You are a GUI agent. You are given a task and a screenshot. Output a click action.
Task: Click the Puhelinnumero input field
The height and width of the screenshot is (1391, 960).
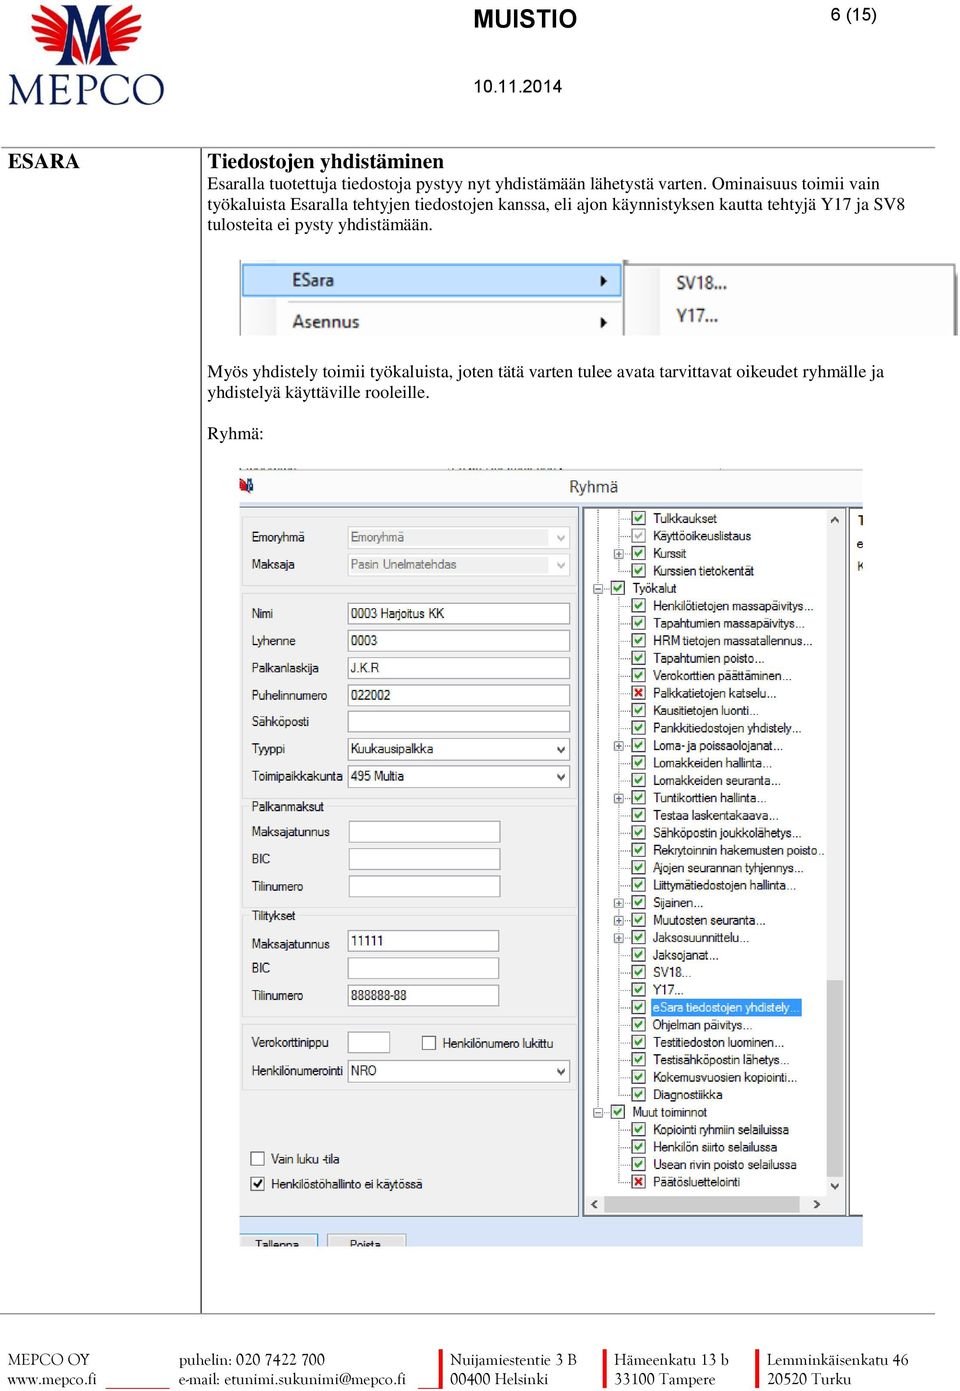[x=458, y=695]
